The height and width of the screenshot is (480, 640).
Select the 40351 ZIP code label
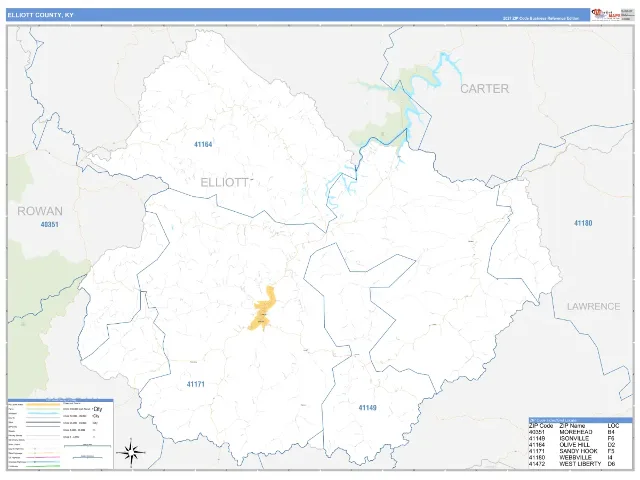(49, 224)
